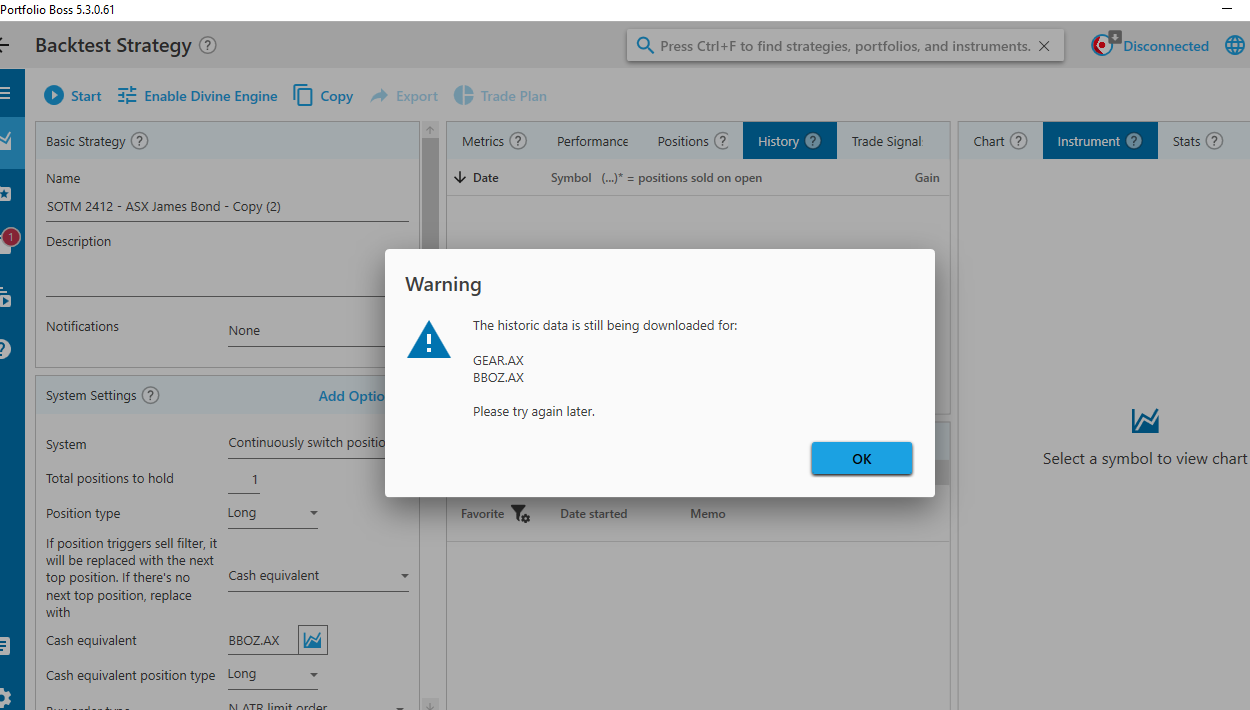Click the Favorite filter funnel icon
The width and height of the screenshot is (1250, 710).
[x=520, y=514]
